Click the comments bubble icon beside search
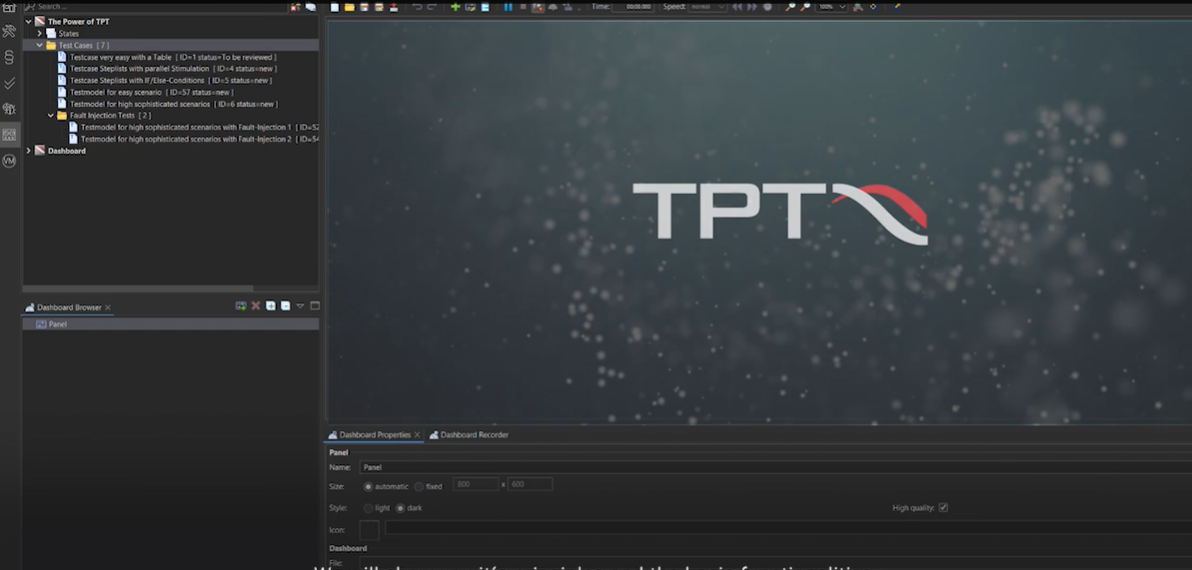The height and width of the screenshot is (570, 1192). [310, 7]
